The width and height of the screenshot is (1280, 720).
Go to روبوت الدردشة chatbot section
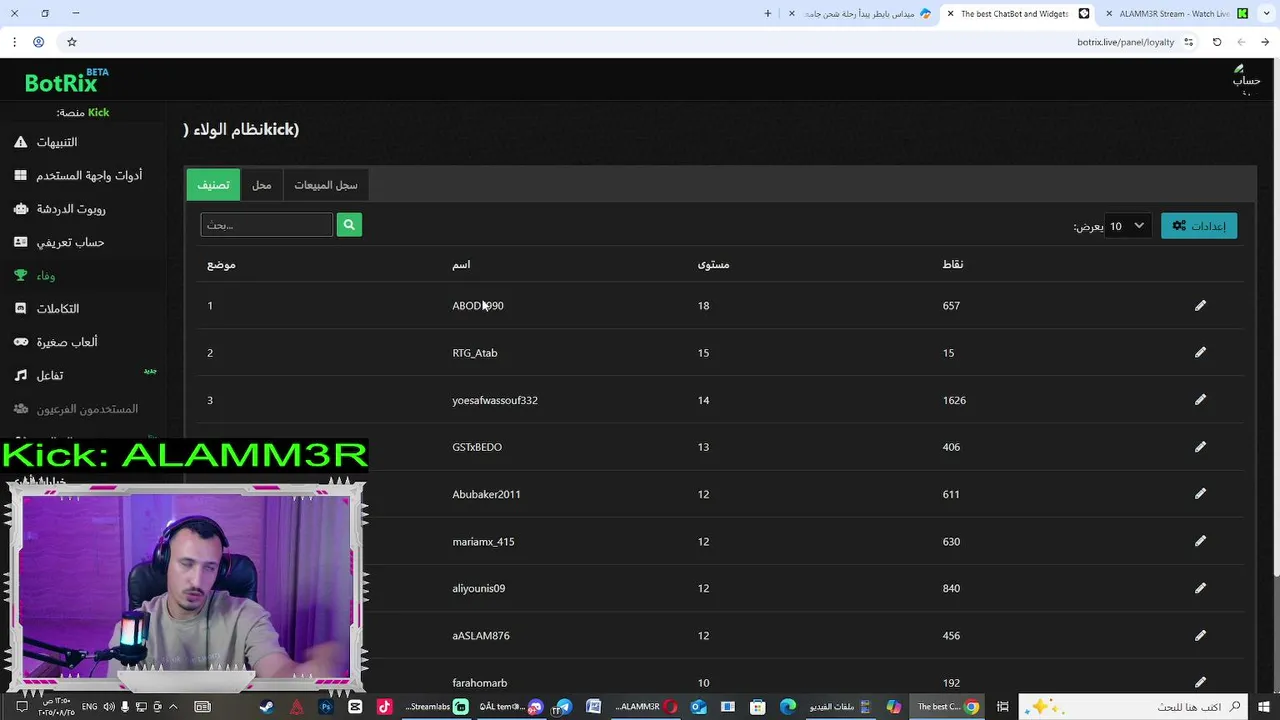coord(71,208)
